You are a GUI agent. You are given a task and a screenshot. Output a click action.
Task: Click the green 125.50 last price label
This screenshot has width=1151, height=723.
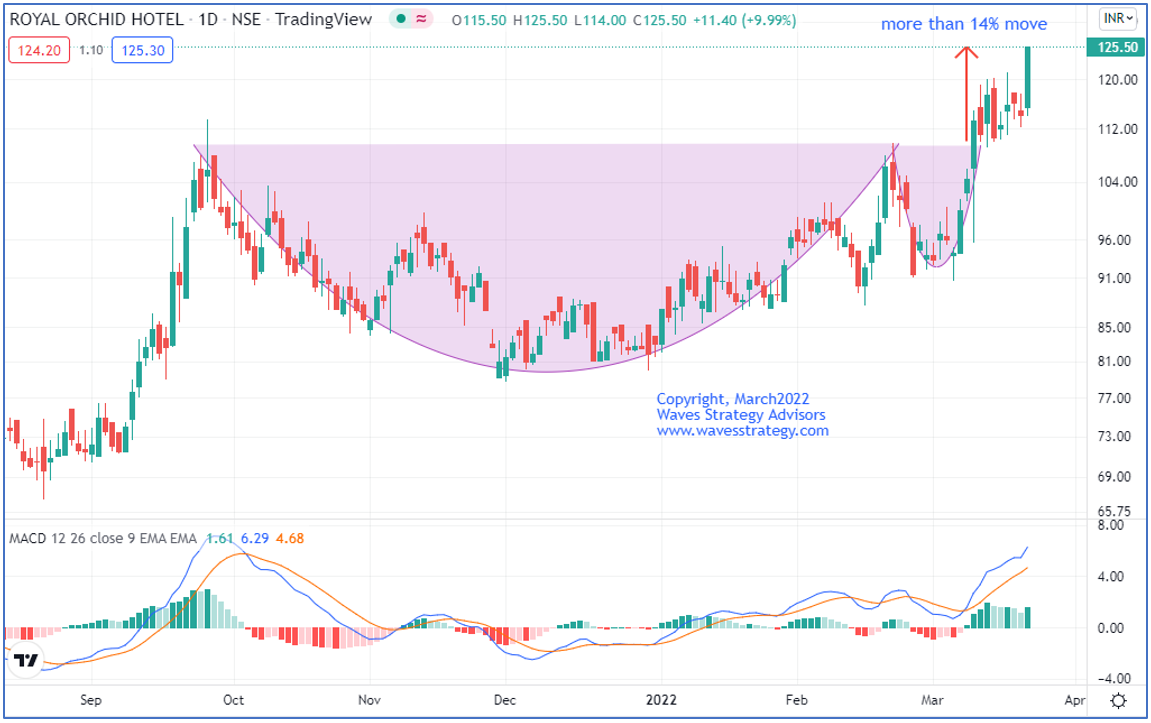coord(1117,47)
